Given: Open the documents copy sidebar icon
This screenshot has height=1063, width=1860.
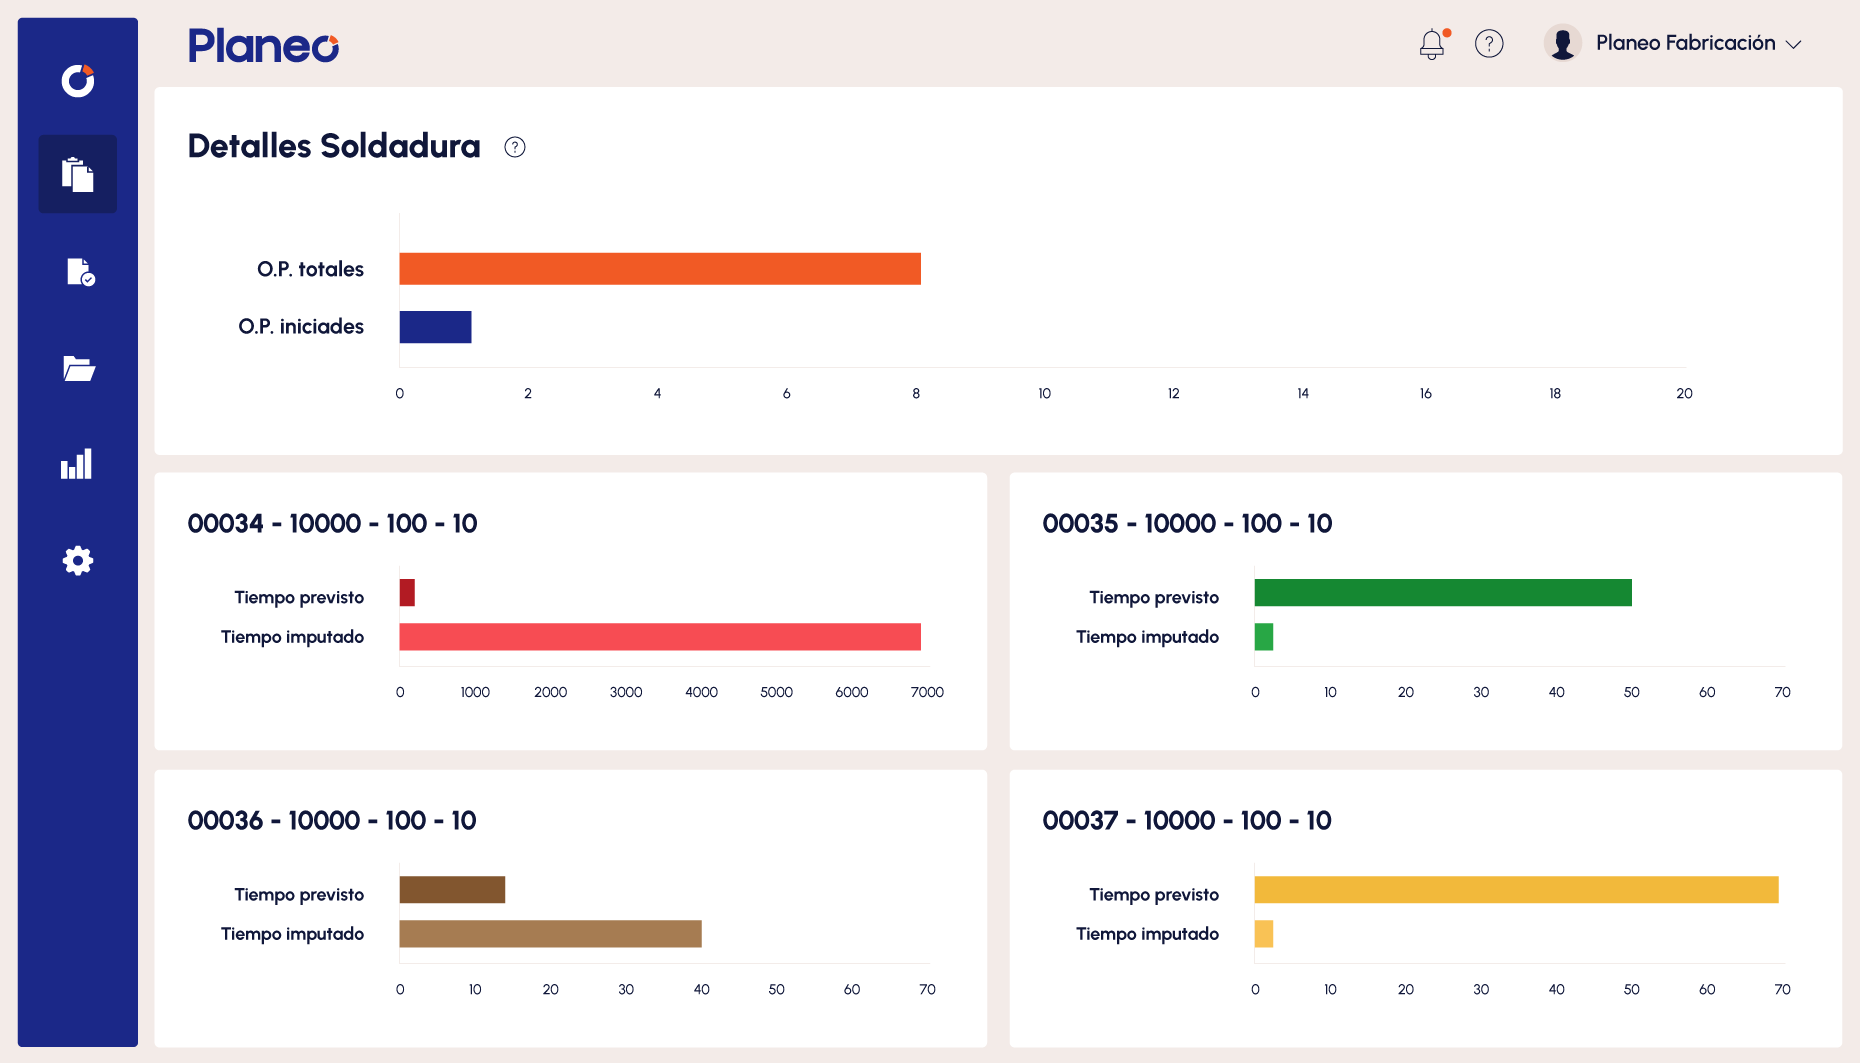Looking at the screenshot, I should 78,174.
